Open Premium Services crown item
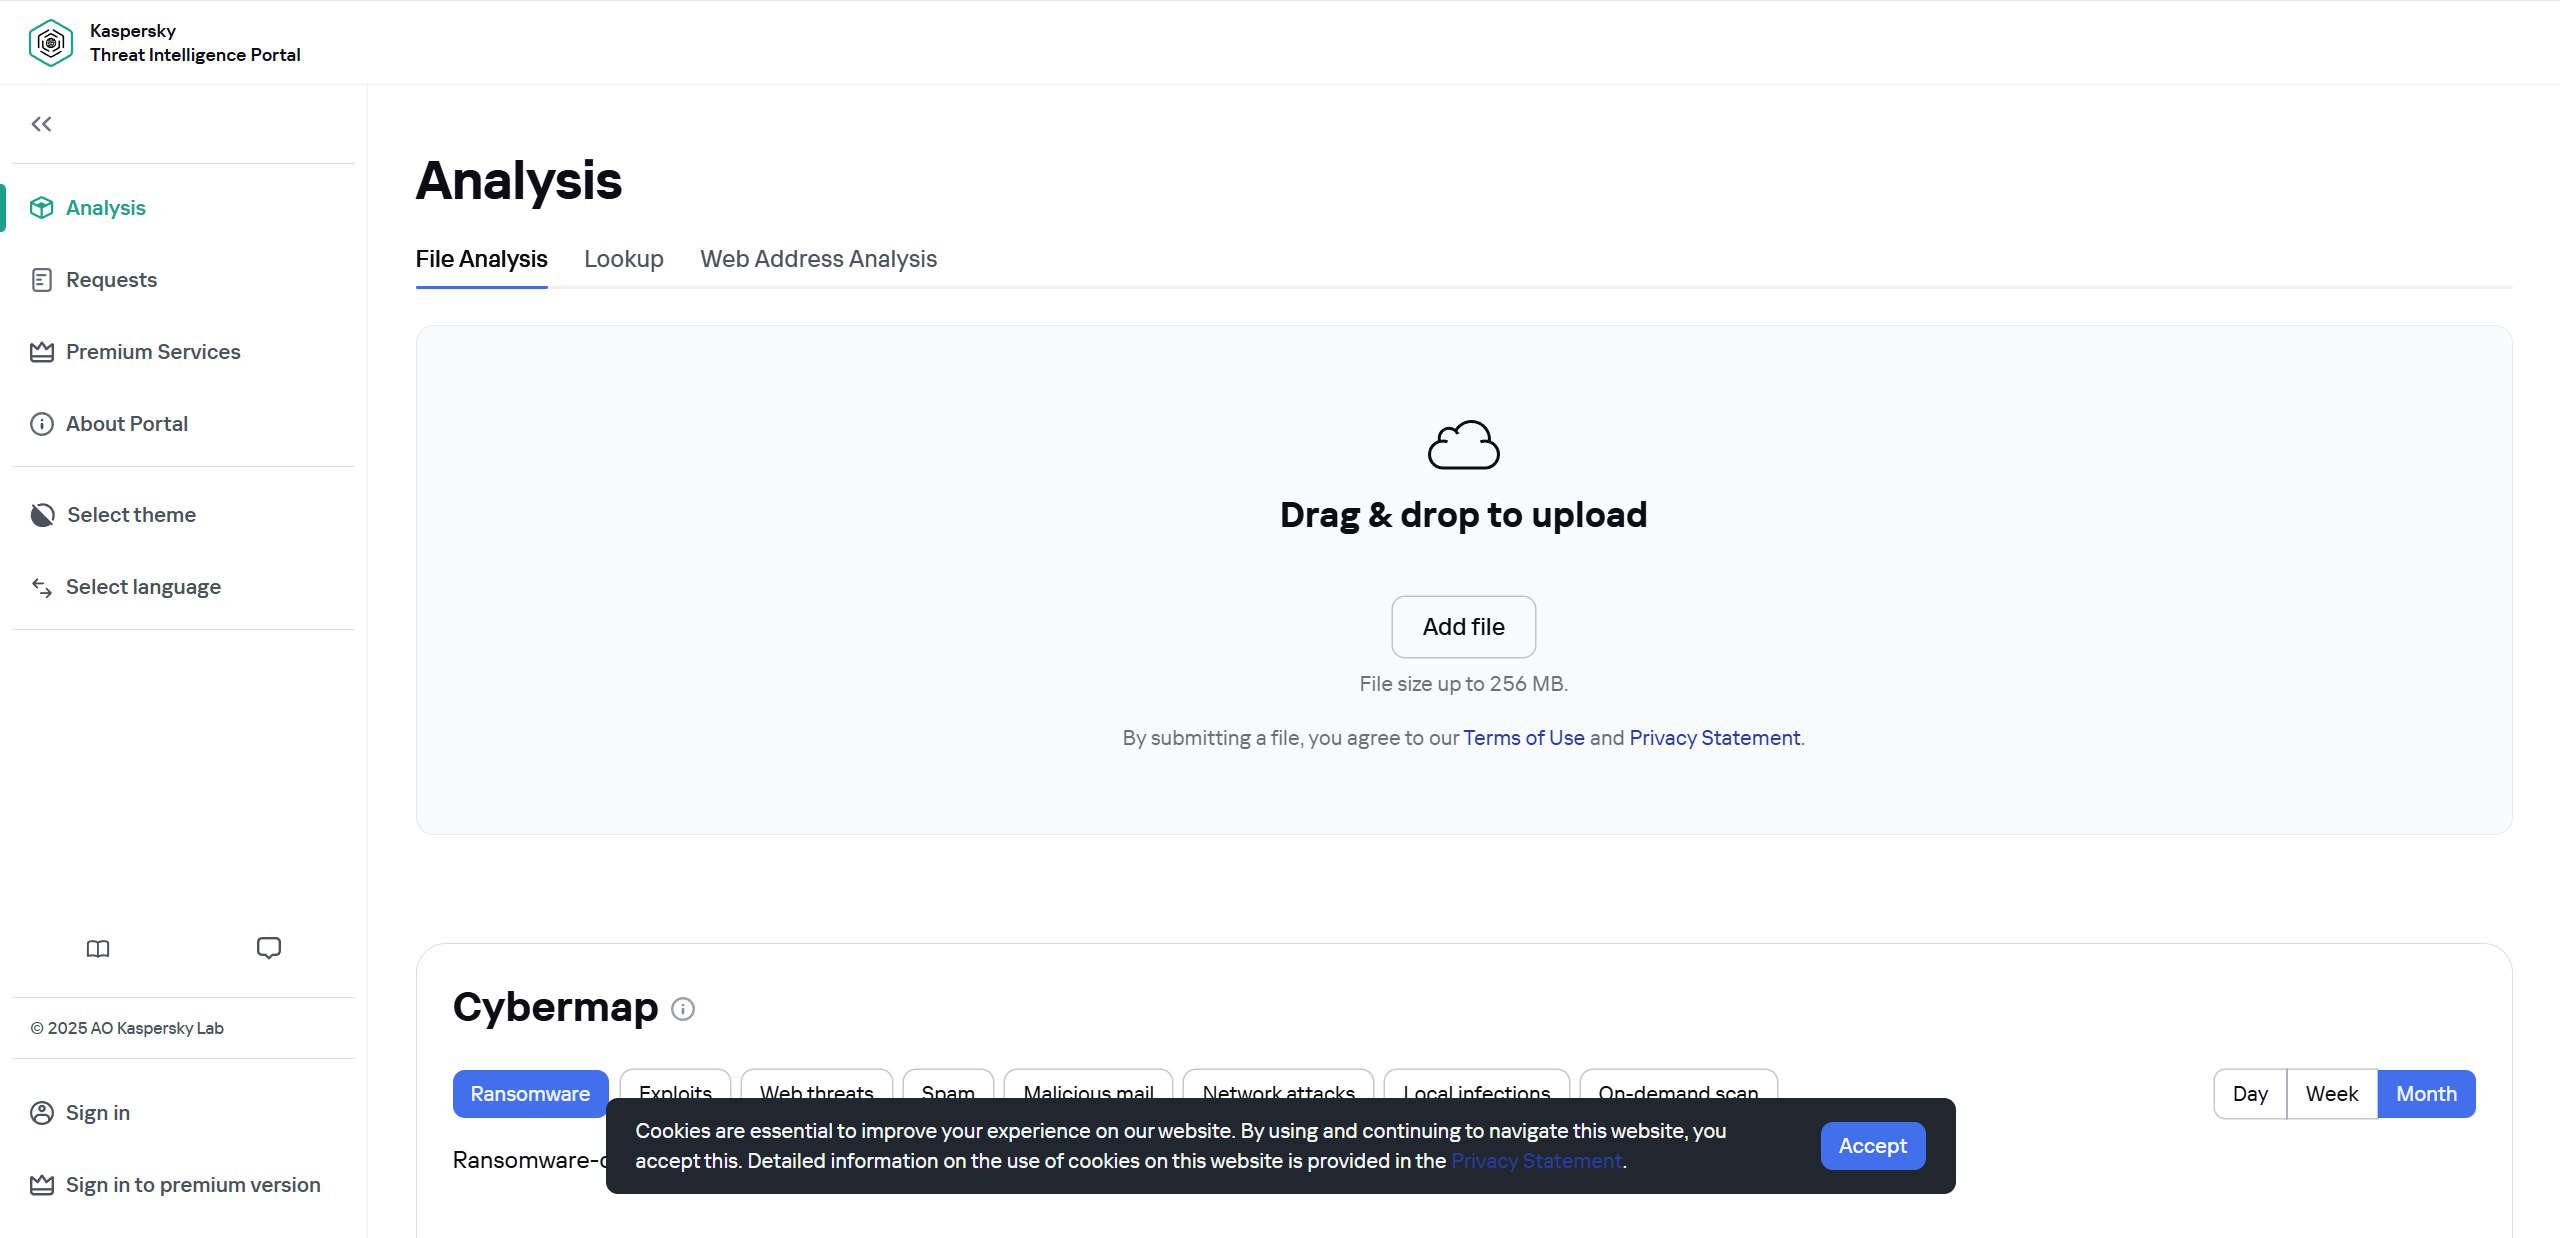This screenshot has width=2560, height=1238. [153, 352]
